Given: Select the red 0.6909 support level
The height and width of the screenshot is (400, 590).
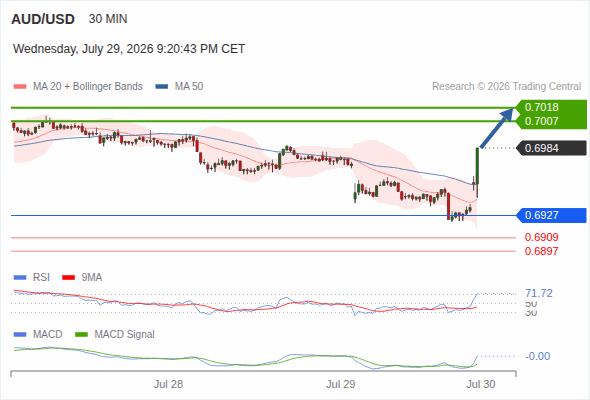Looking at the screenshot, I should 541,237.
